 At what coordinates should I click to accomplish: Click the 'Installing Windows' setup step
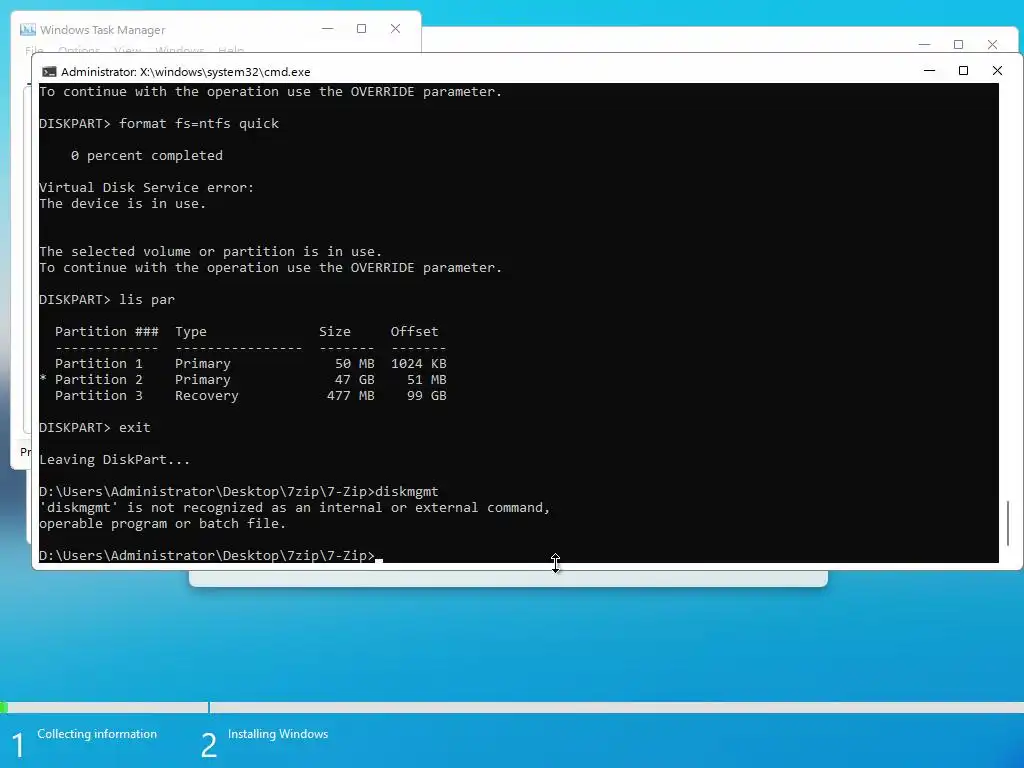tap(278, 734)
